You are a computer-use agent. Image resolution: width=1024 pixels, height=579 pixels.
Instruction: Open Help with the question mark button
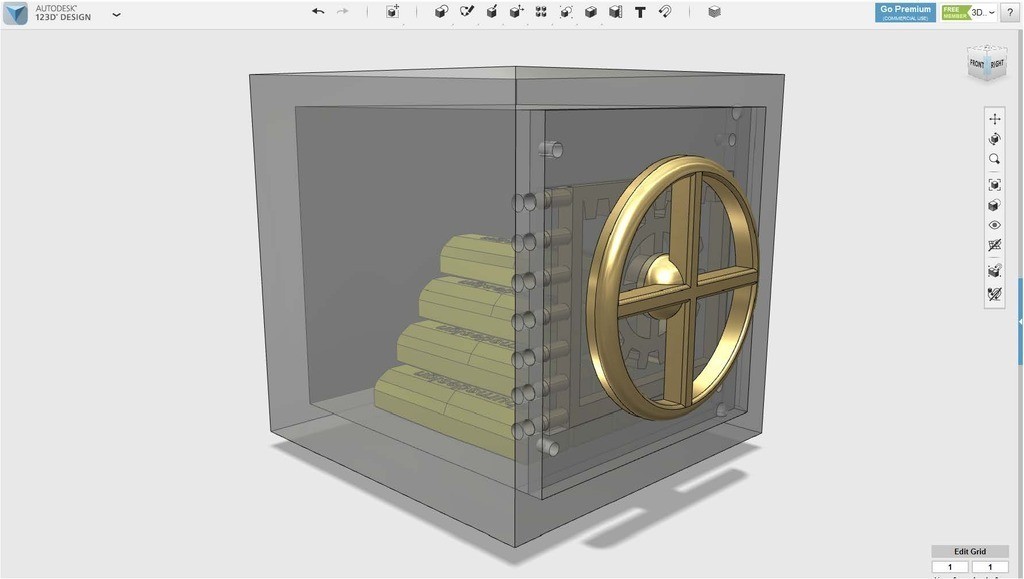1010,12
